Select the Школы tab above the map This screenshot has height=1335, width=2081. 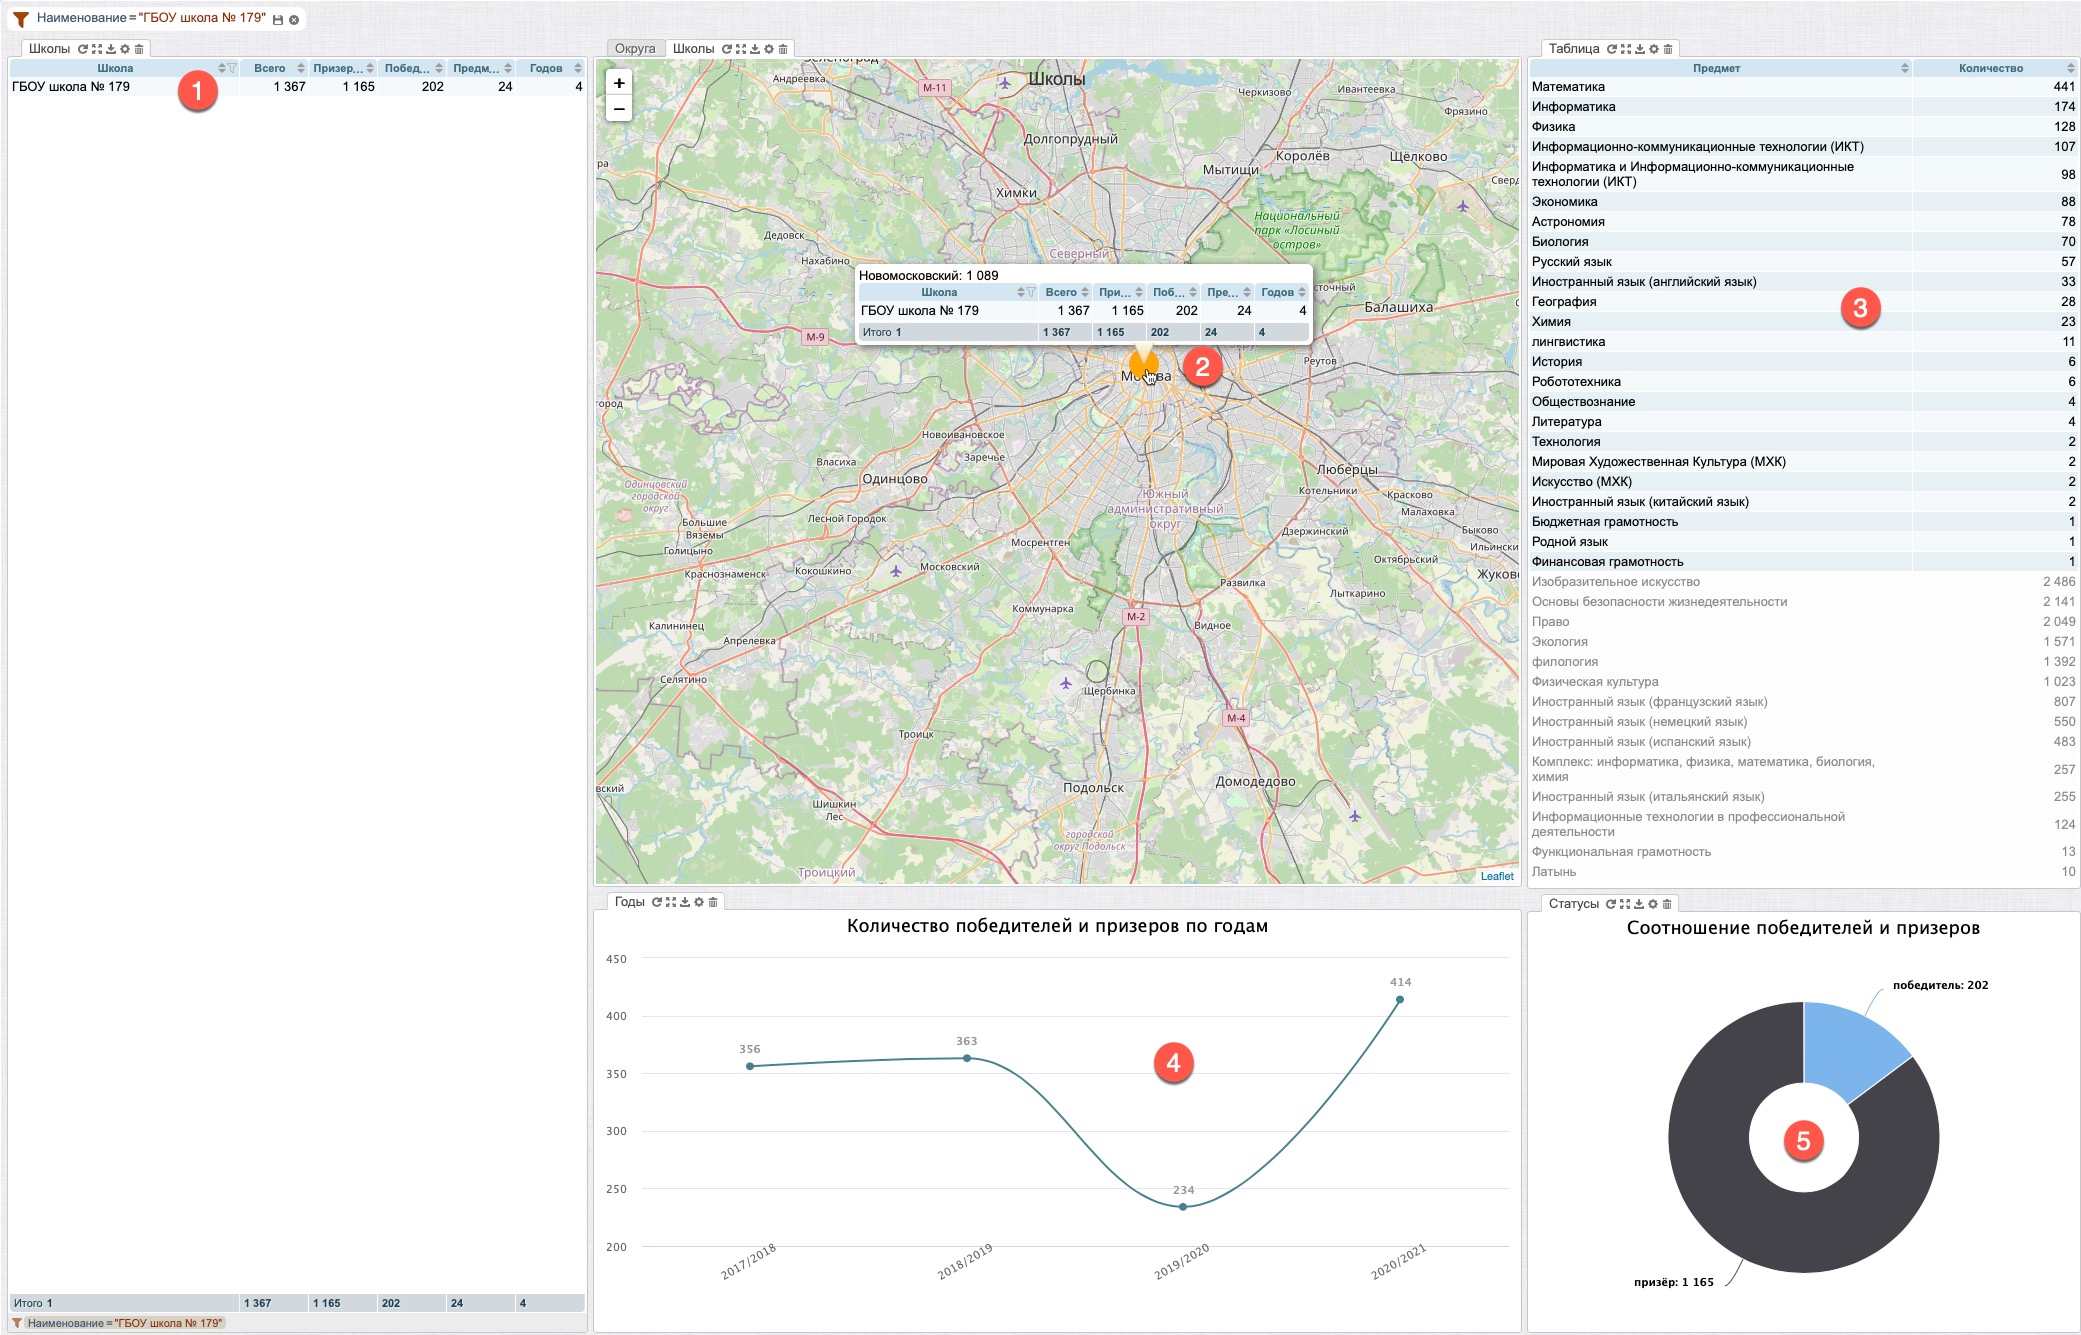[x=693, y=49]
